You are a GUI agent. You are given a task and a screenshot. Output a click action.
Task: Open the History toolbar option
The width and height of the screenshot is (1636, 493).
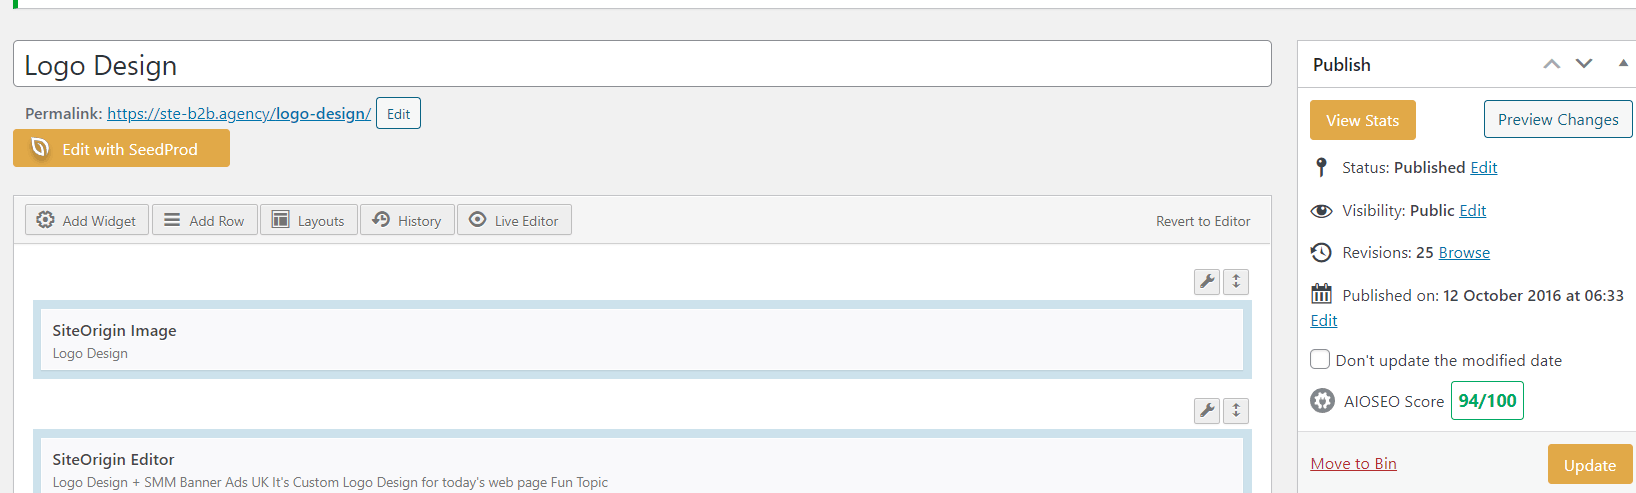pos(407,220)
